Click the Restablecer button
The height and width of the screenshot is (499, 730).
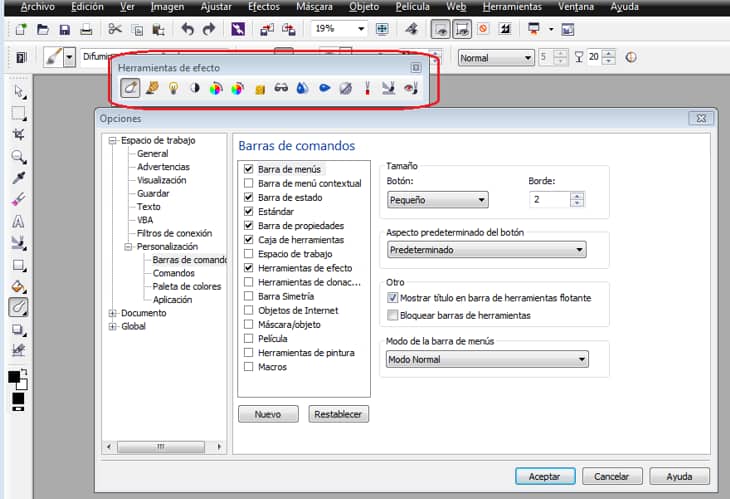pyautogui.click(x=339, y=414)
